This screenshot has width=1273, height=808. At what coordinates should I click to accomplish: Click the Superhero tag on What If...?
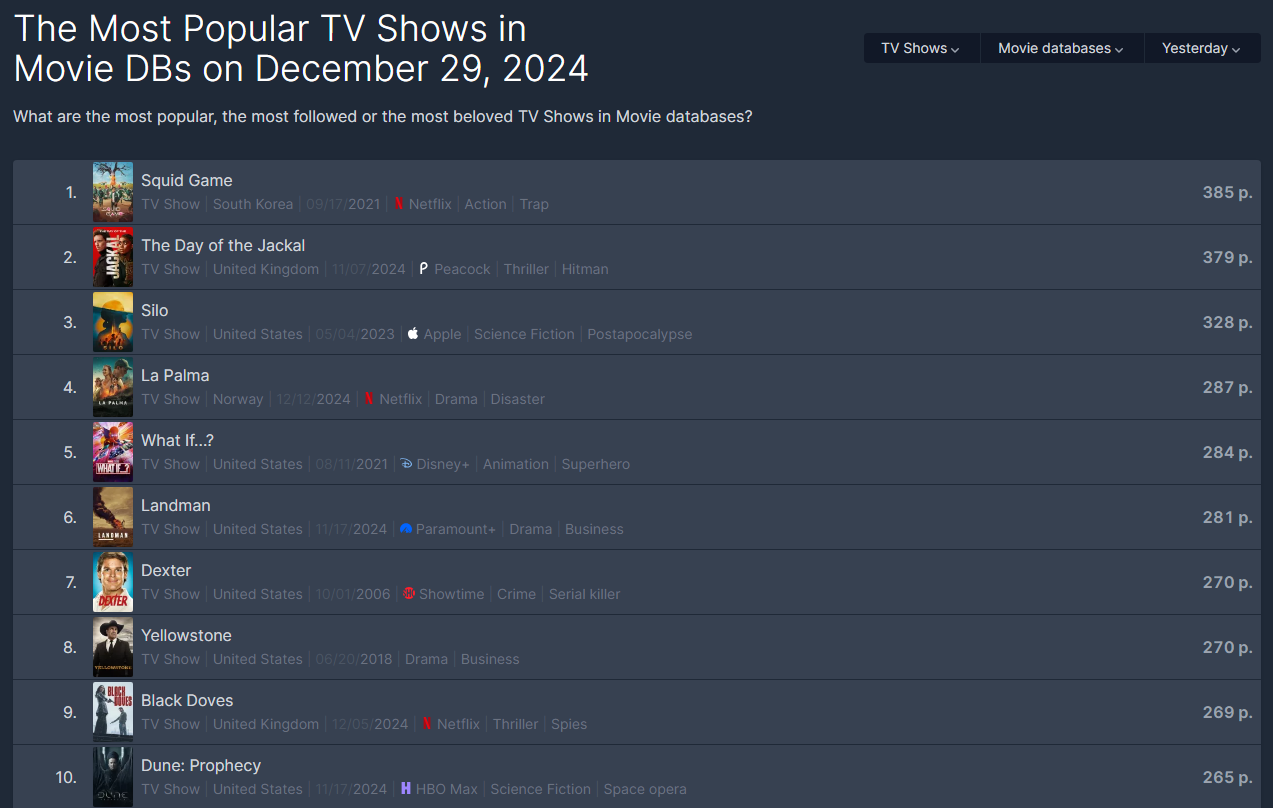596,464
